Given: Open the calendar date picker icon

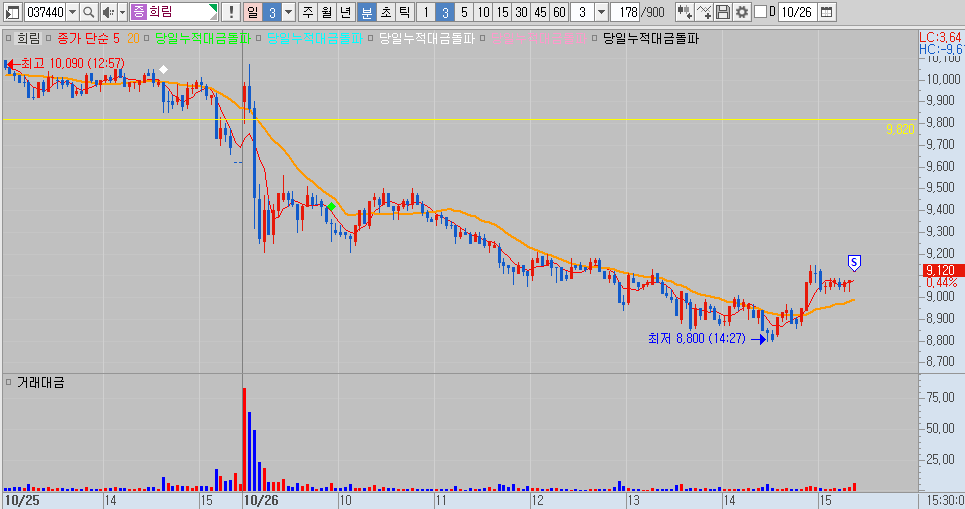Looking at the screenshot, I should point(827,12).
